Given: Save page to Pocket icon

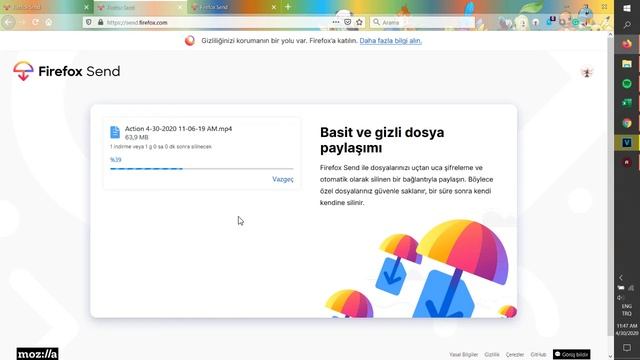Looking at the screenshot, I should pos(347,22).
